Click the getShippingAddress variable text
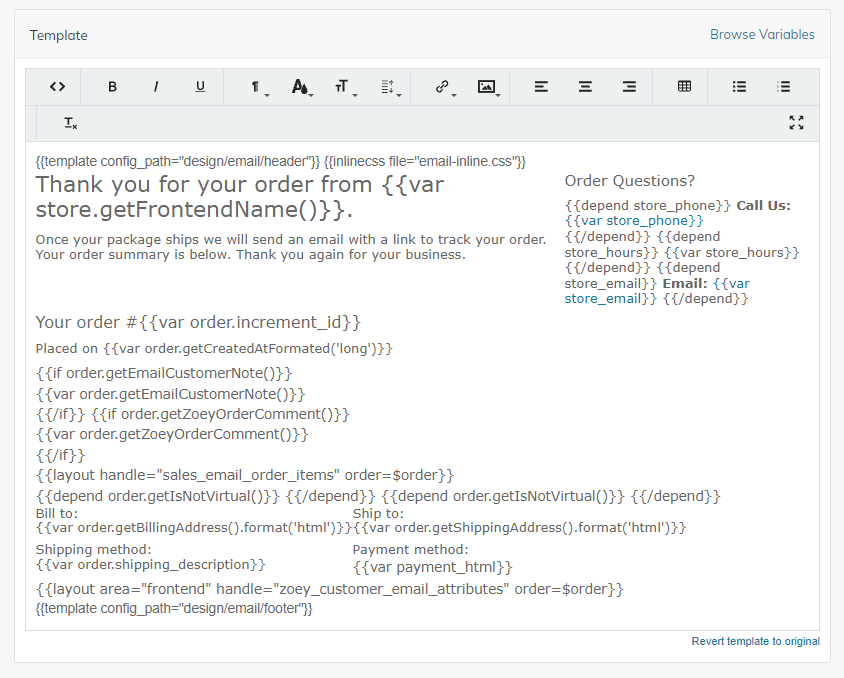This screenshot has height=678, width=844. pos(519,527)
